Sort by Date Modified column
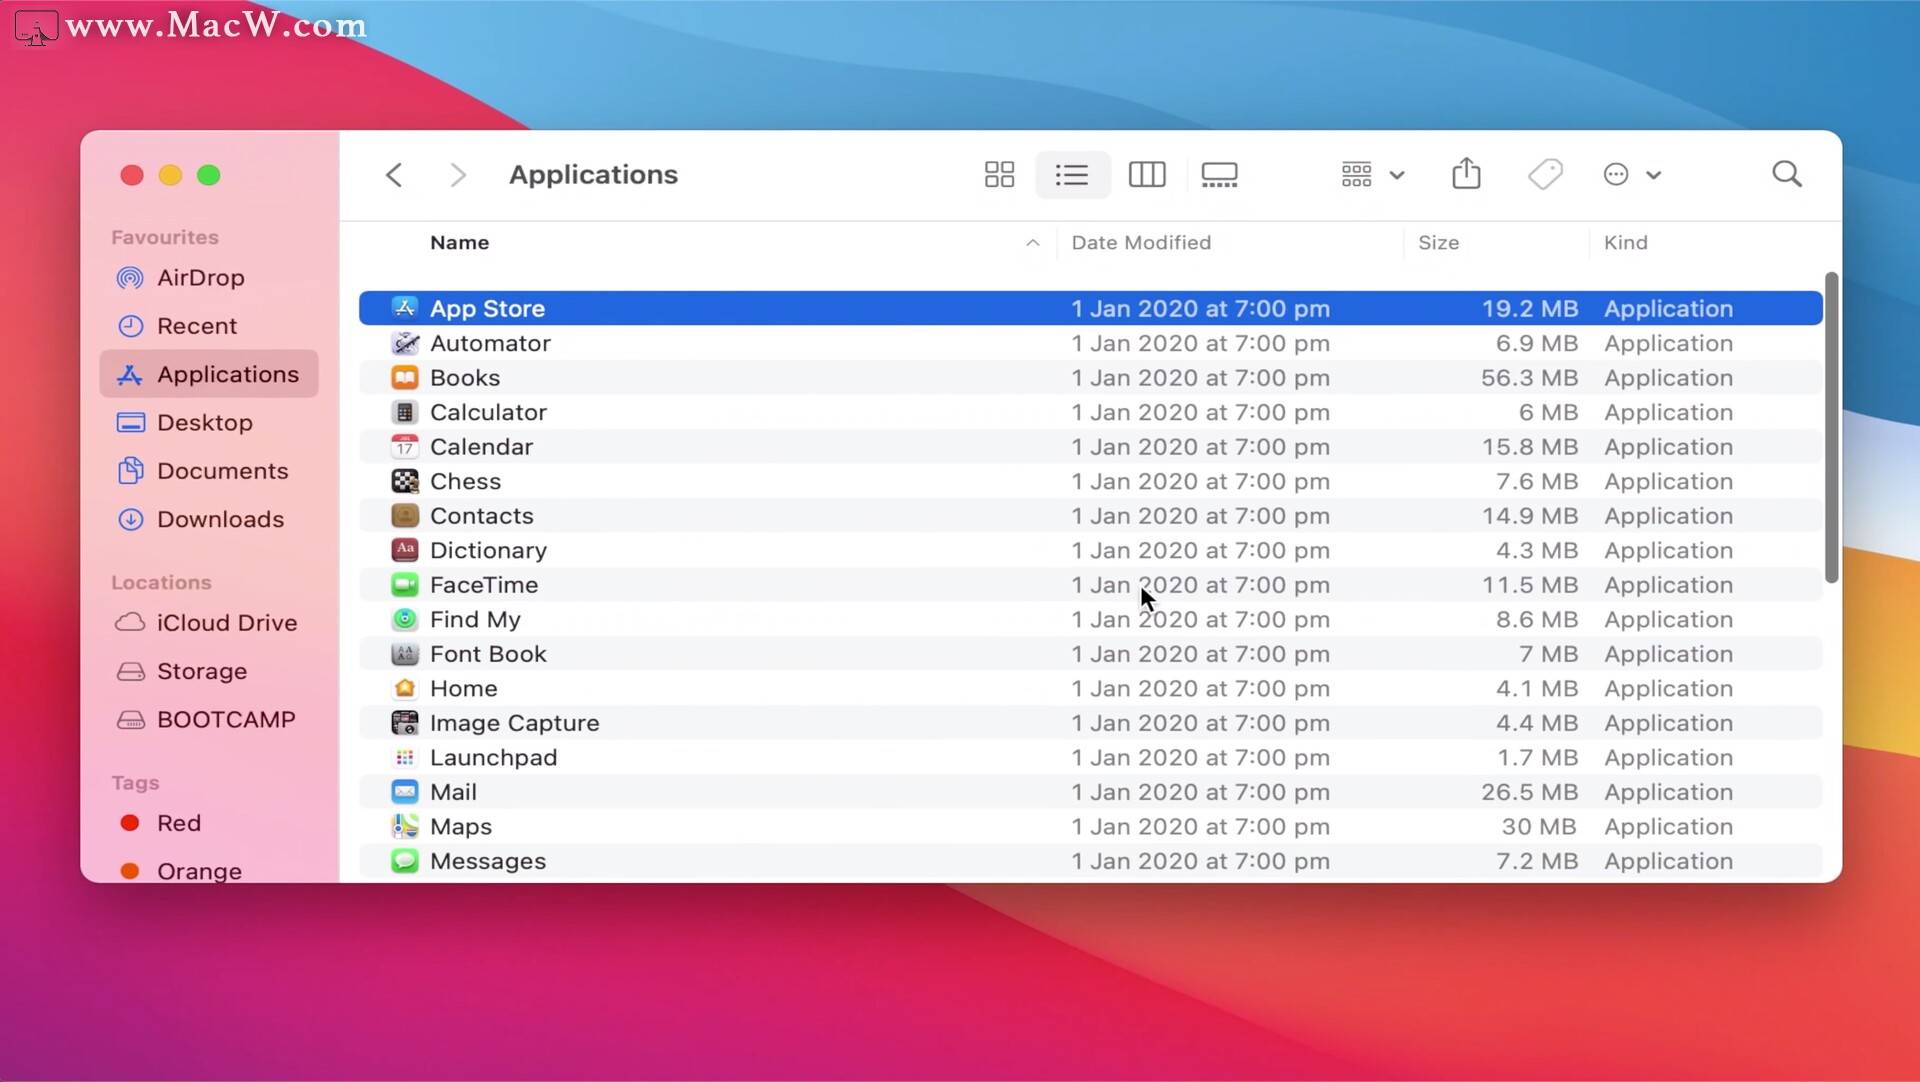 click(x=1141, y=243)
